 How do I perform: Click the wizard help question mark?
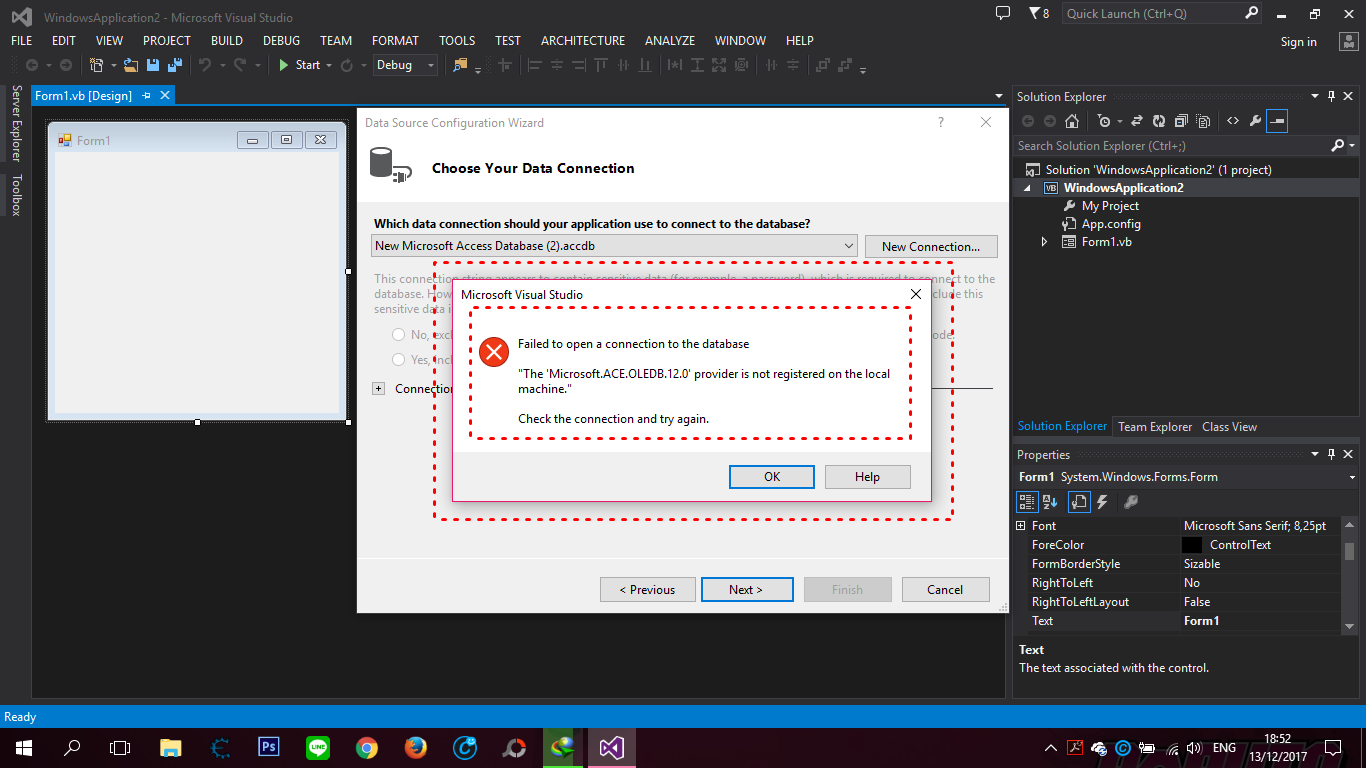940,122
